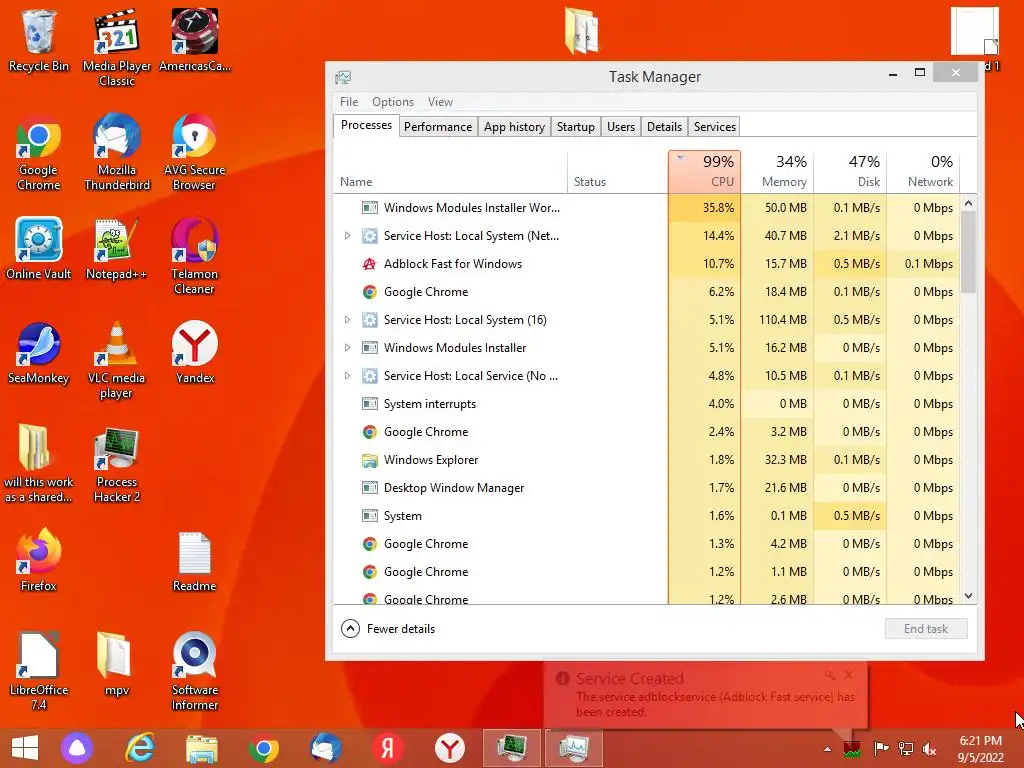Switch to the Services tab
This screenshot has height=768, width=1024.
point(714,127)
